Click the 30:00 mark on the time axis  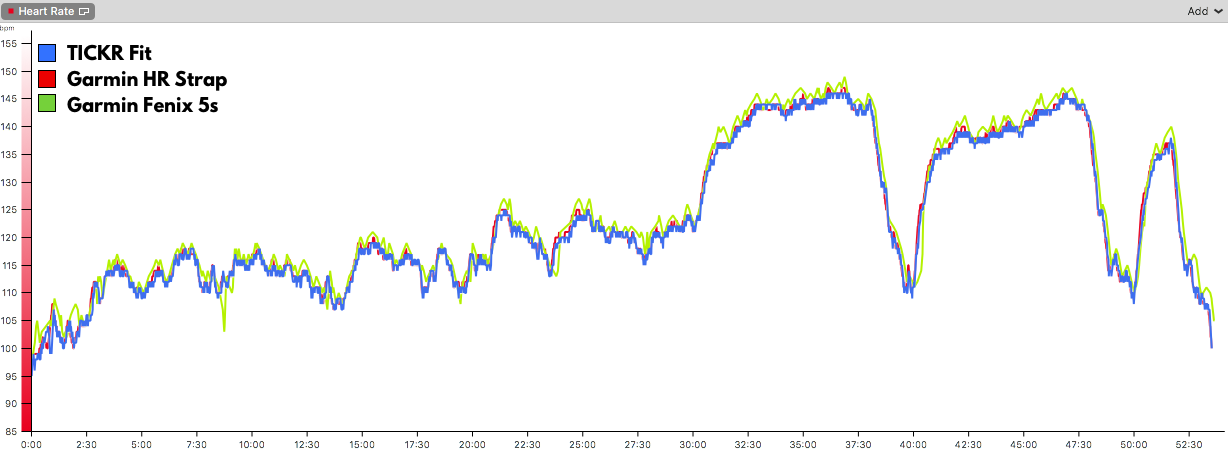[692, 444]
